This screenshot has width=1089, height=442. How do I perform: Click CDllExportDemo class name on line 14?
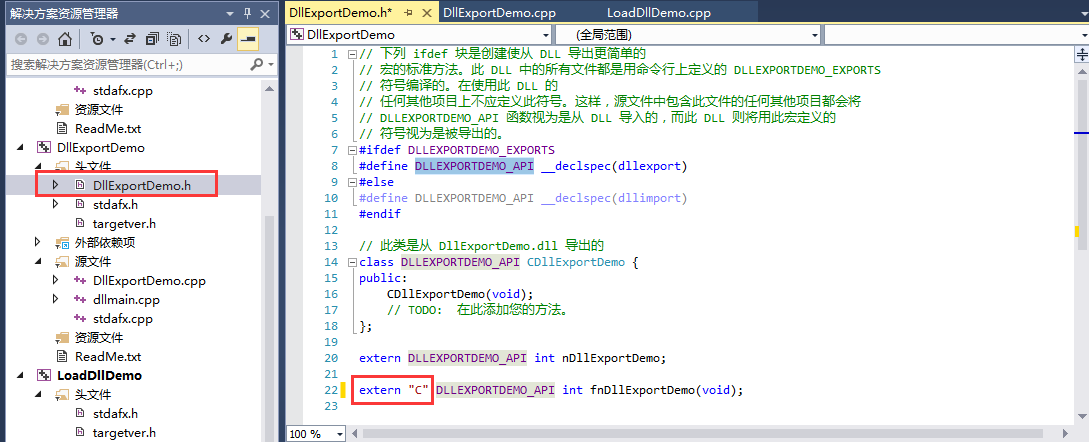tap(576, 262)
